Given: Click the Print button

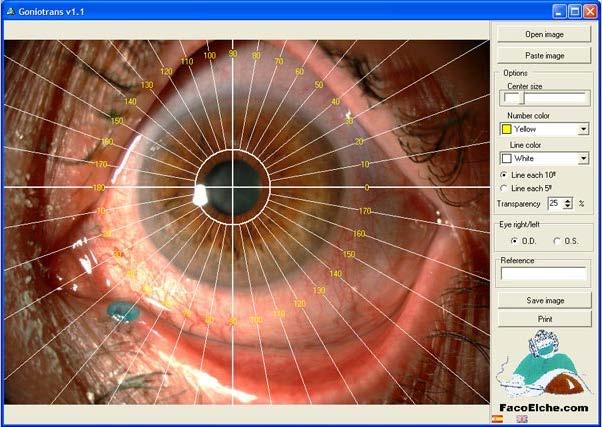Looking at the screenshot, I should pos(545,319).
